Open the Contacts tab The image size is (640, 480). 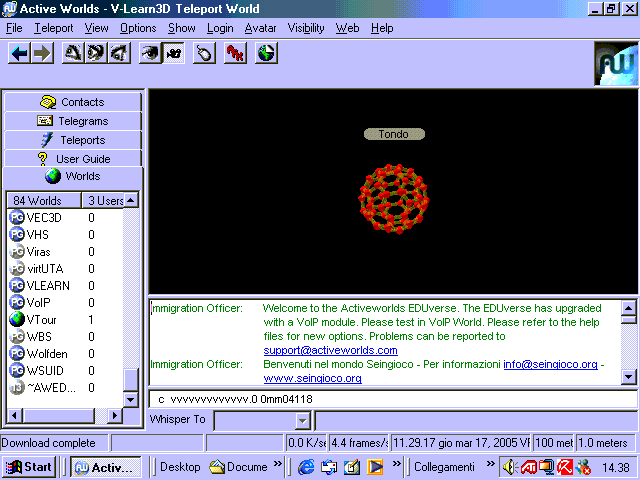[x=73, y=102]
